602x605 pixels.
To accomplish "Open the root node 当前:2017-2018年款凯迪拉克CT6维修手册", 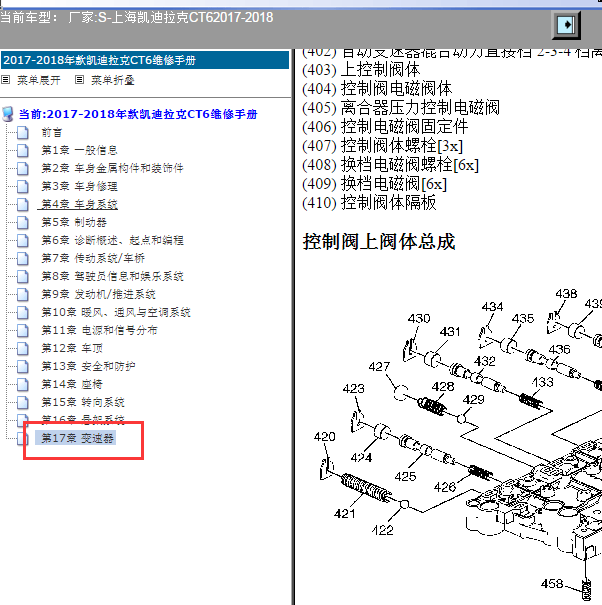I will click(138, 114).
